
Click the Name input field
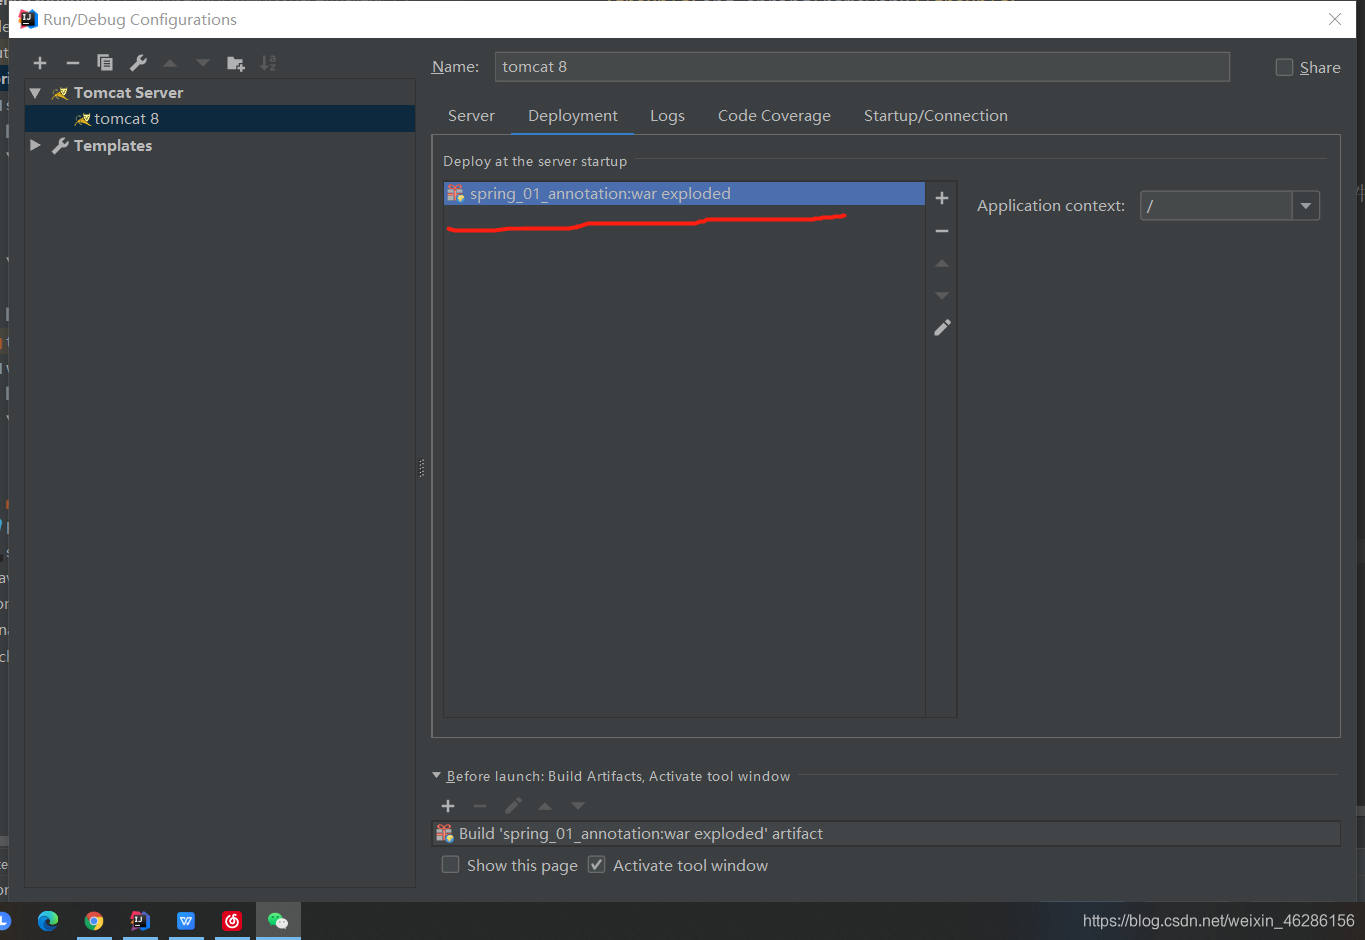pos(862,67)
